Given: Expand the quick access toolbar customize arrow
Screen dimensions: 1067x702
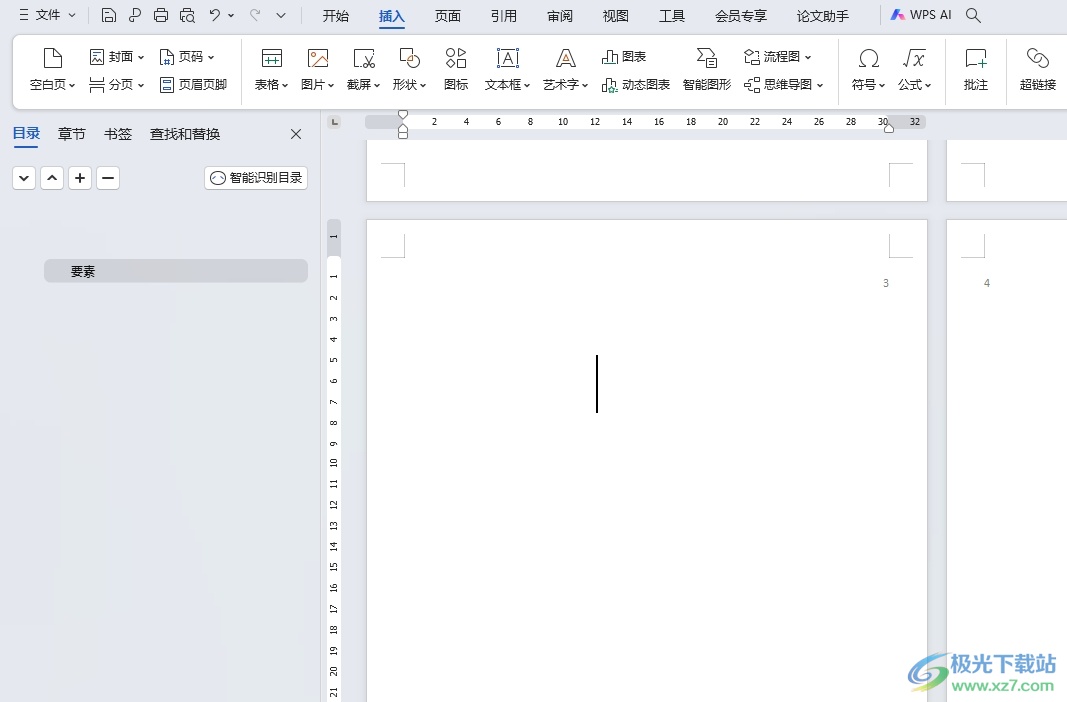Looking at the screenshot, I should tap(281, 15).
